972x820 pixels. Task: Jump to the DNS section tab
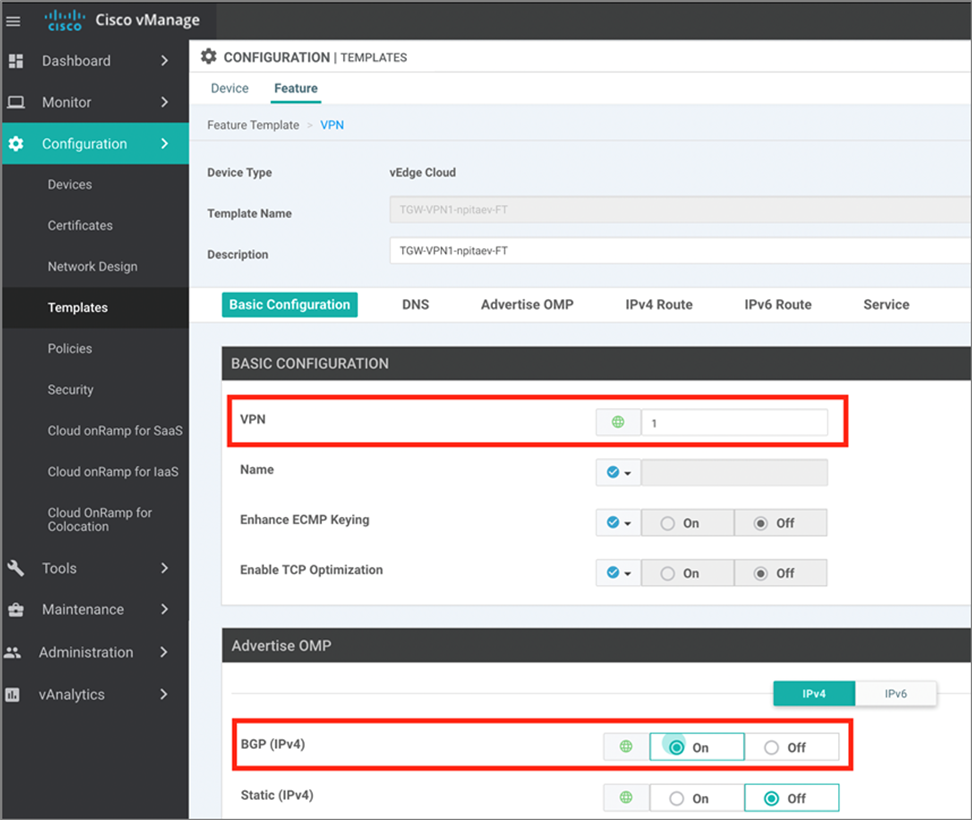tap(415, 304)
